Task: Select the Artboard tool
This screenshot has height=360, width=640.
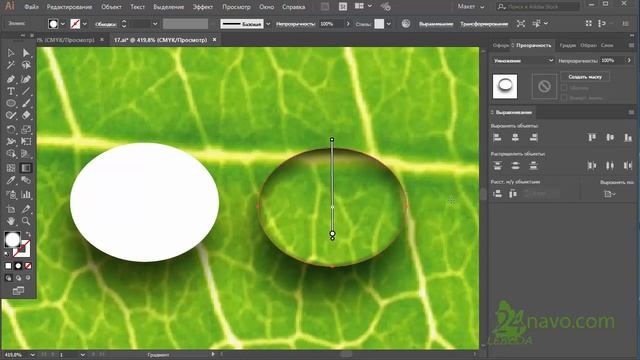Action: tap(11, 209)
